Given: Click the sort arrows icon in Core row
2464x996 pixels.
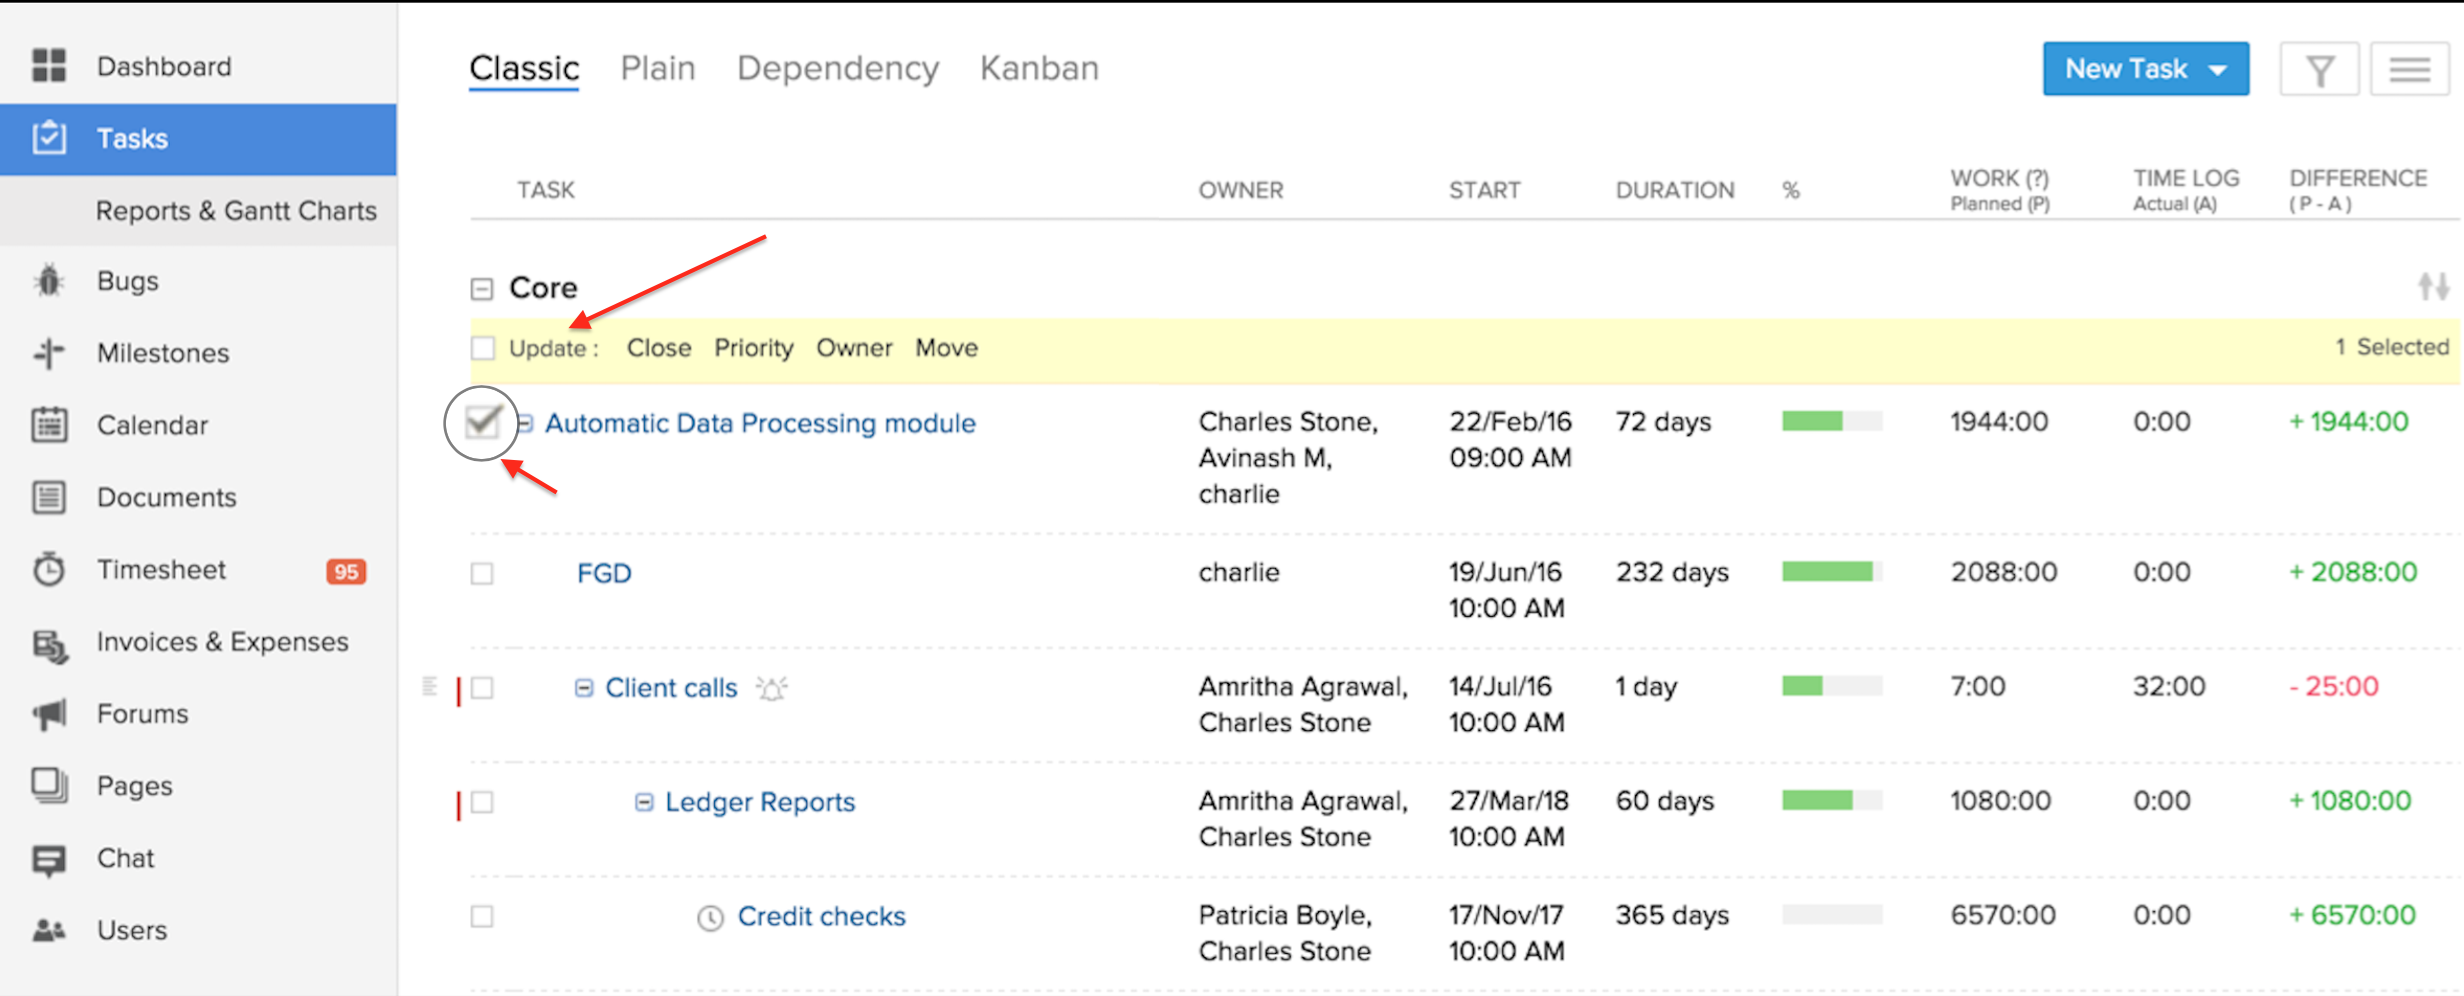Looking at the screenshot, I should click(2433, 287).
